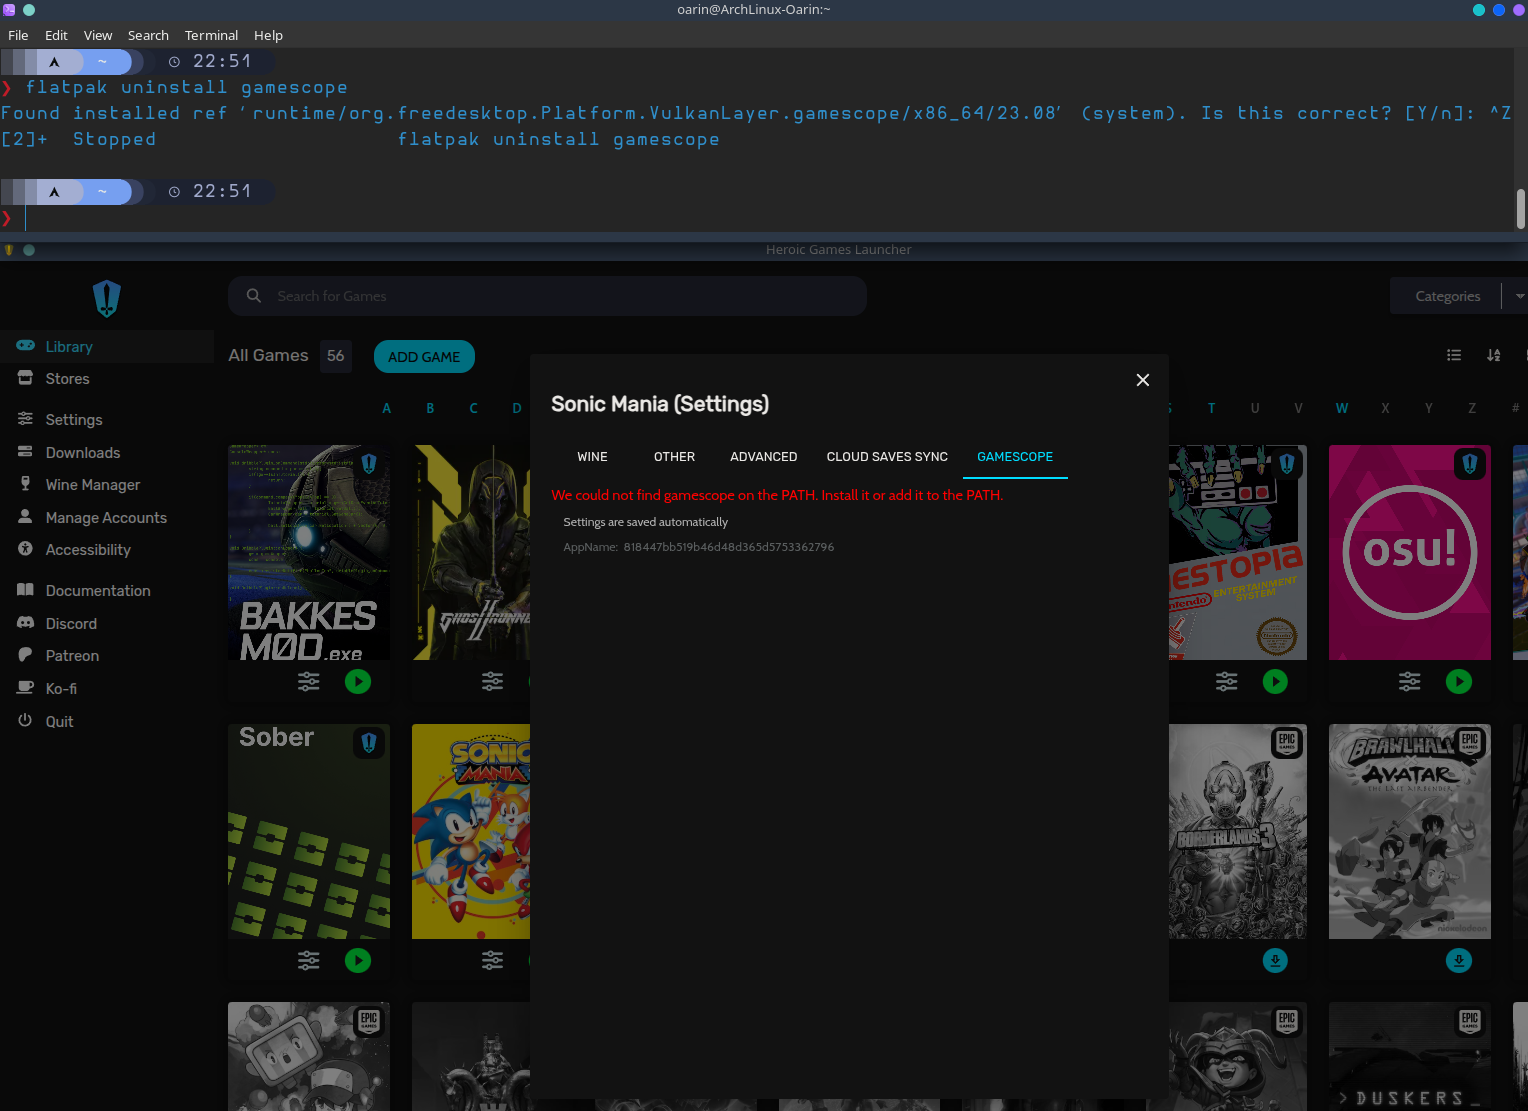
Task: Open settings for the Sober card
Action: (309, 961)
